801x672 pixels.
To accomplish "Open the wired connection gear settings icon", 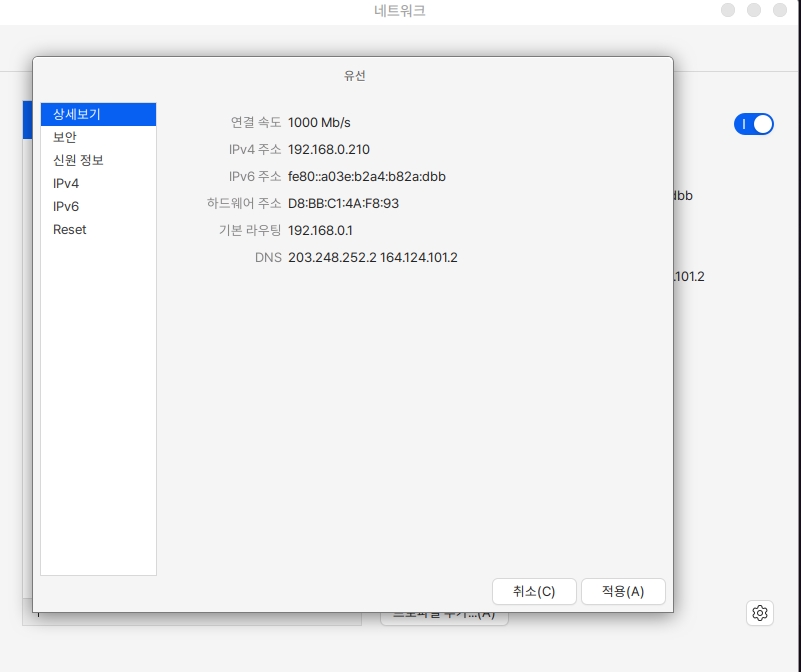I will pos(760,613).
